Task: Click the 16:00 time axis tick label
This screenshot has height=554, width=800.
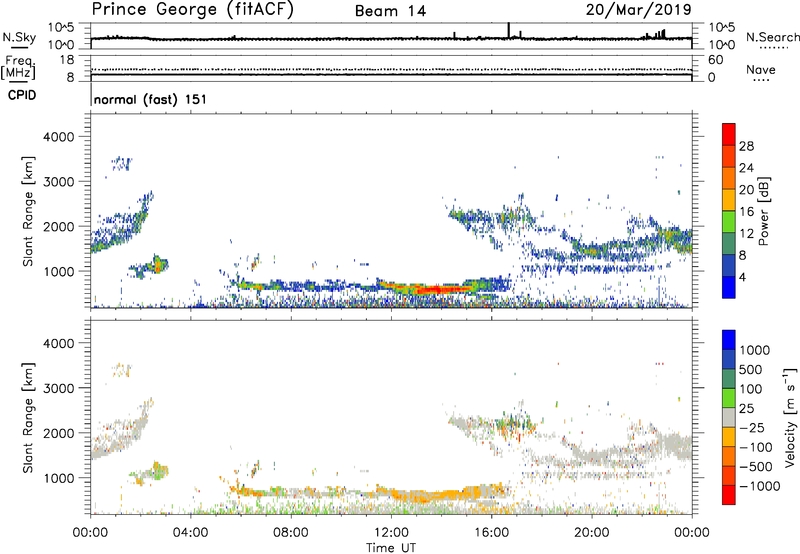Action: pos(491,533)
